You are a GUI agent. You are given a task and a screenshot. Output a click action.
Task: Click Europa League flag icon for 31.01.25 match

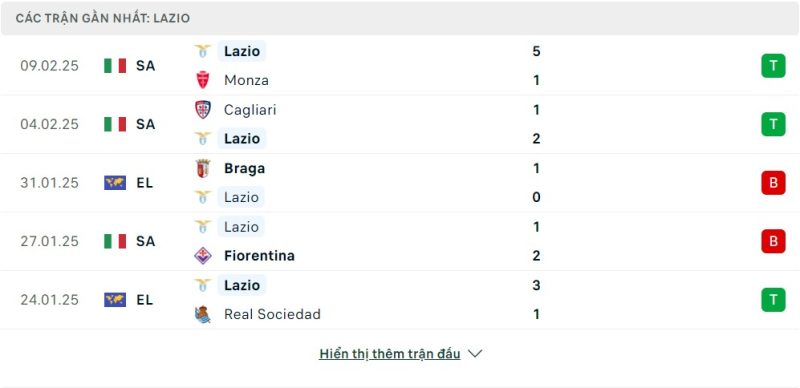click(x=115, y=183)
